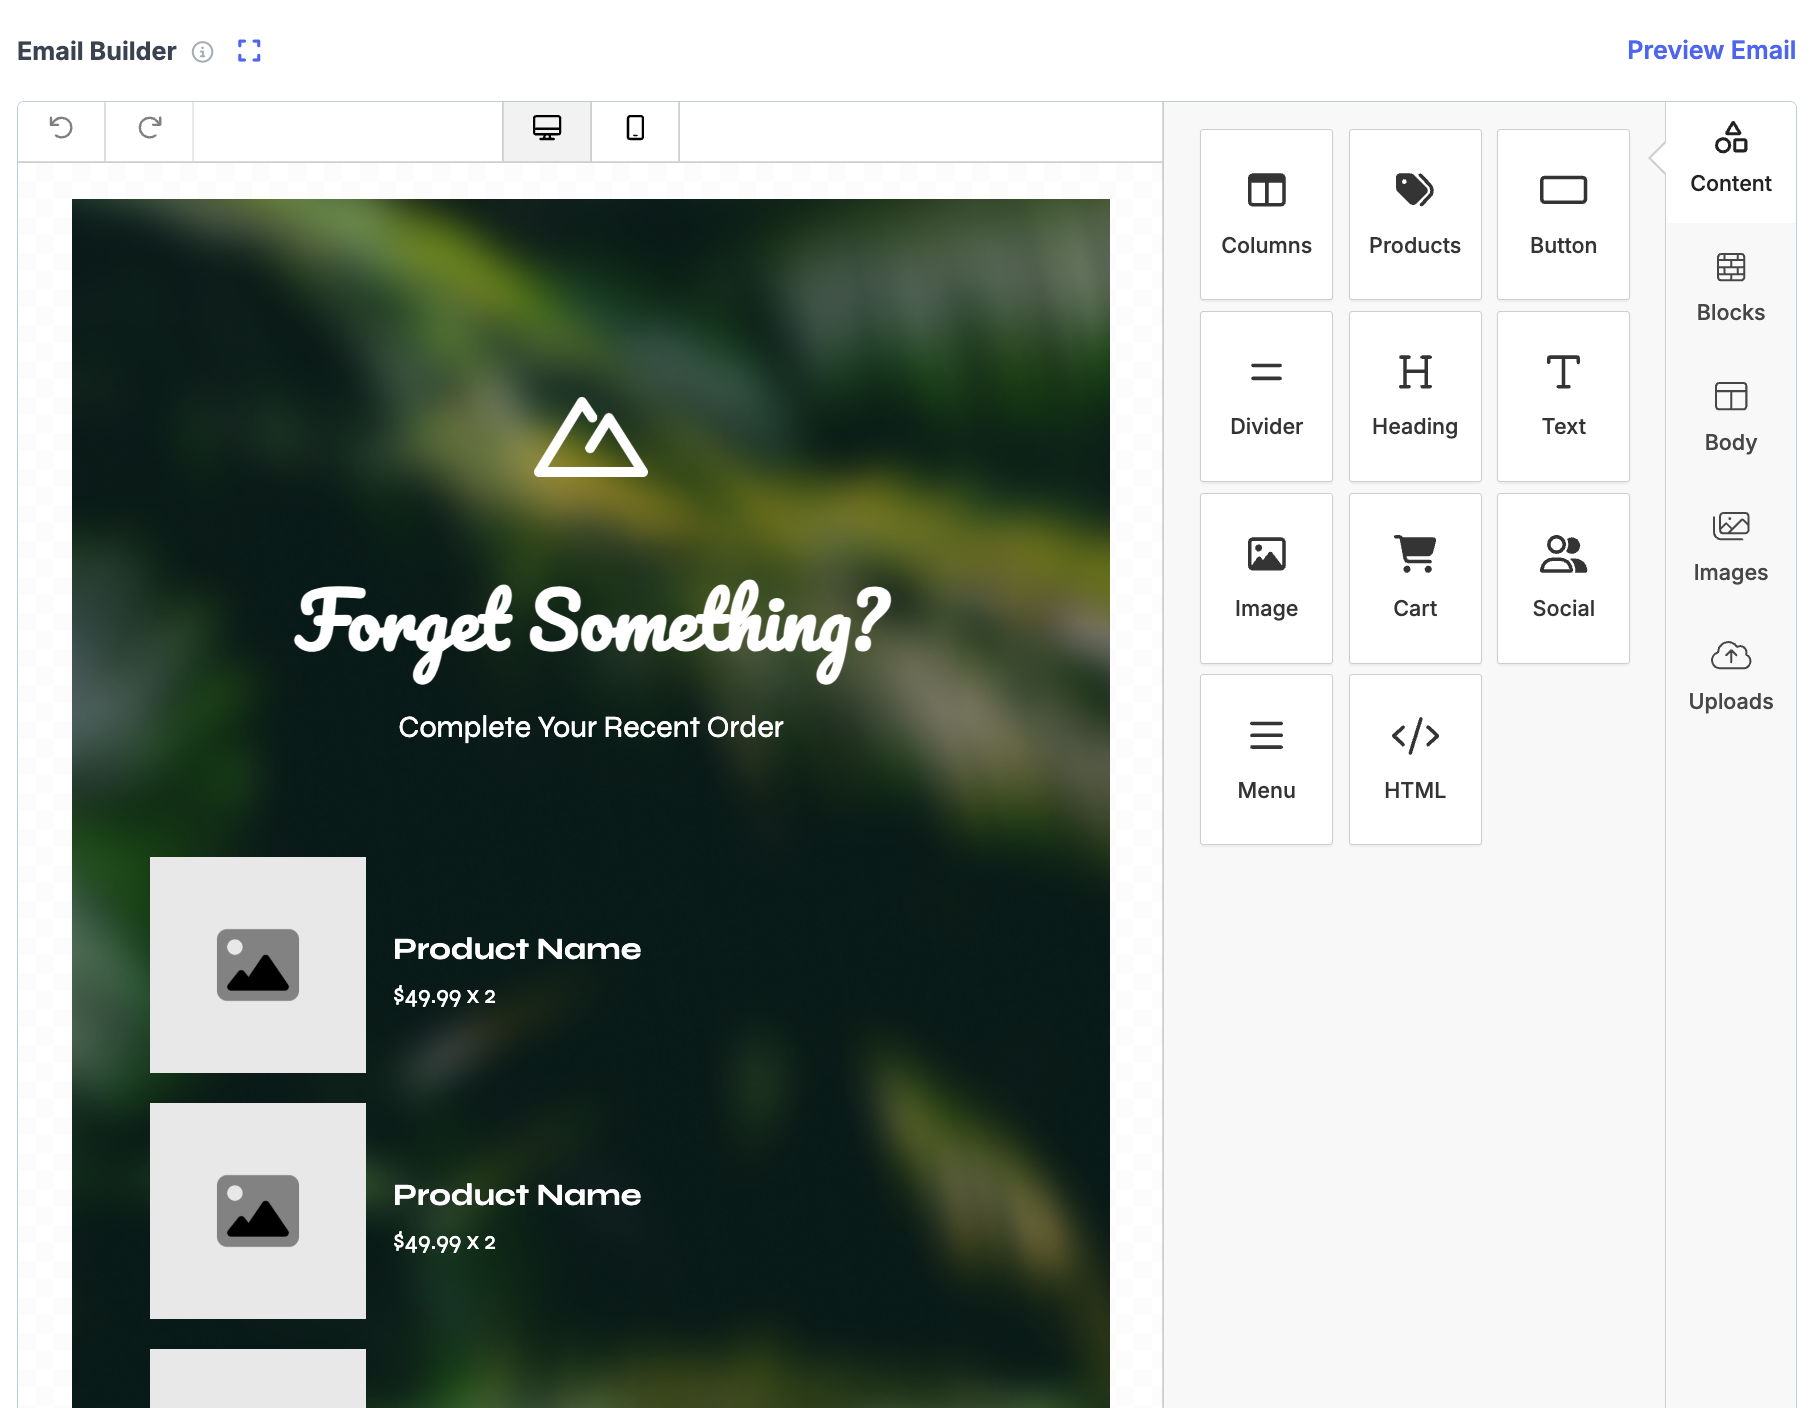This screenshot has height=1408, width=1820.
Task: Select the Columns content block
Action: 1266,214
